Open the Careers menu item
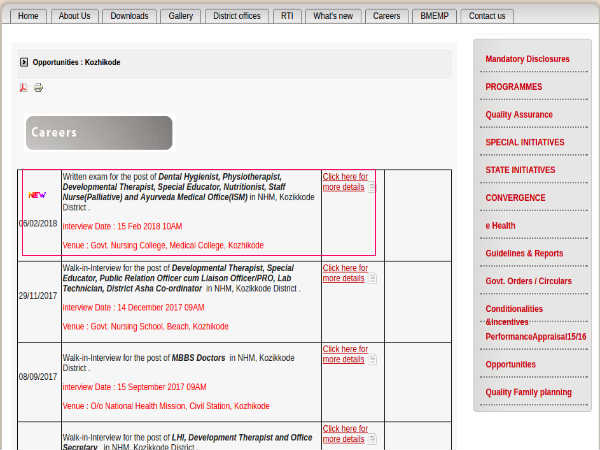 [x=386, y=16]
